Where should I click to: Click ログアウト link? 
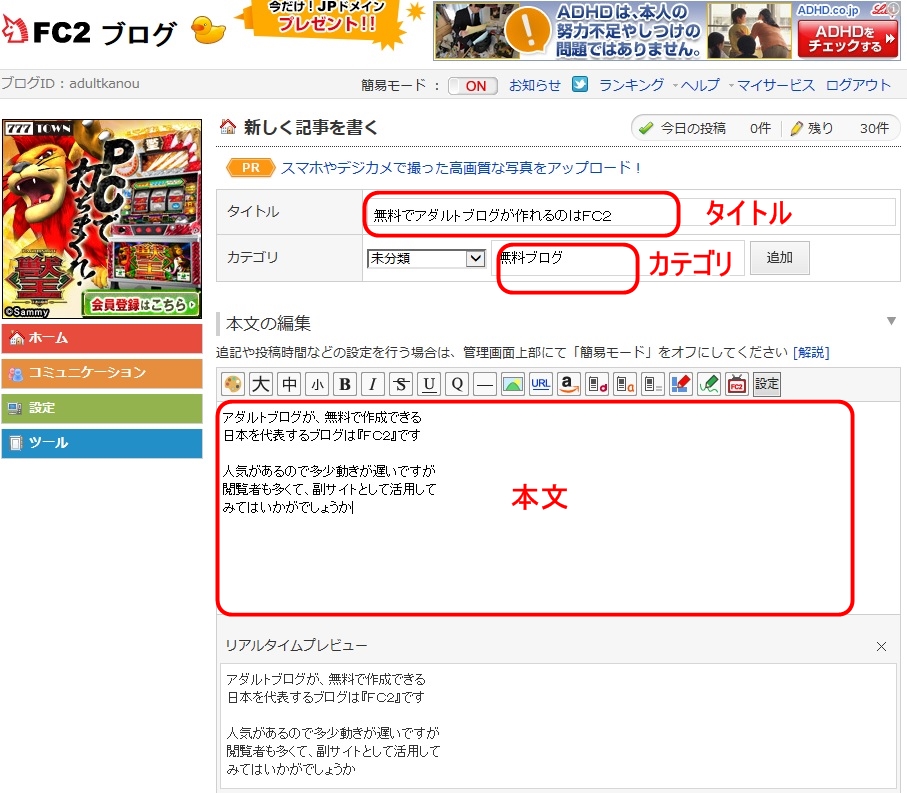858,86
